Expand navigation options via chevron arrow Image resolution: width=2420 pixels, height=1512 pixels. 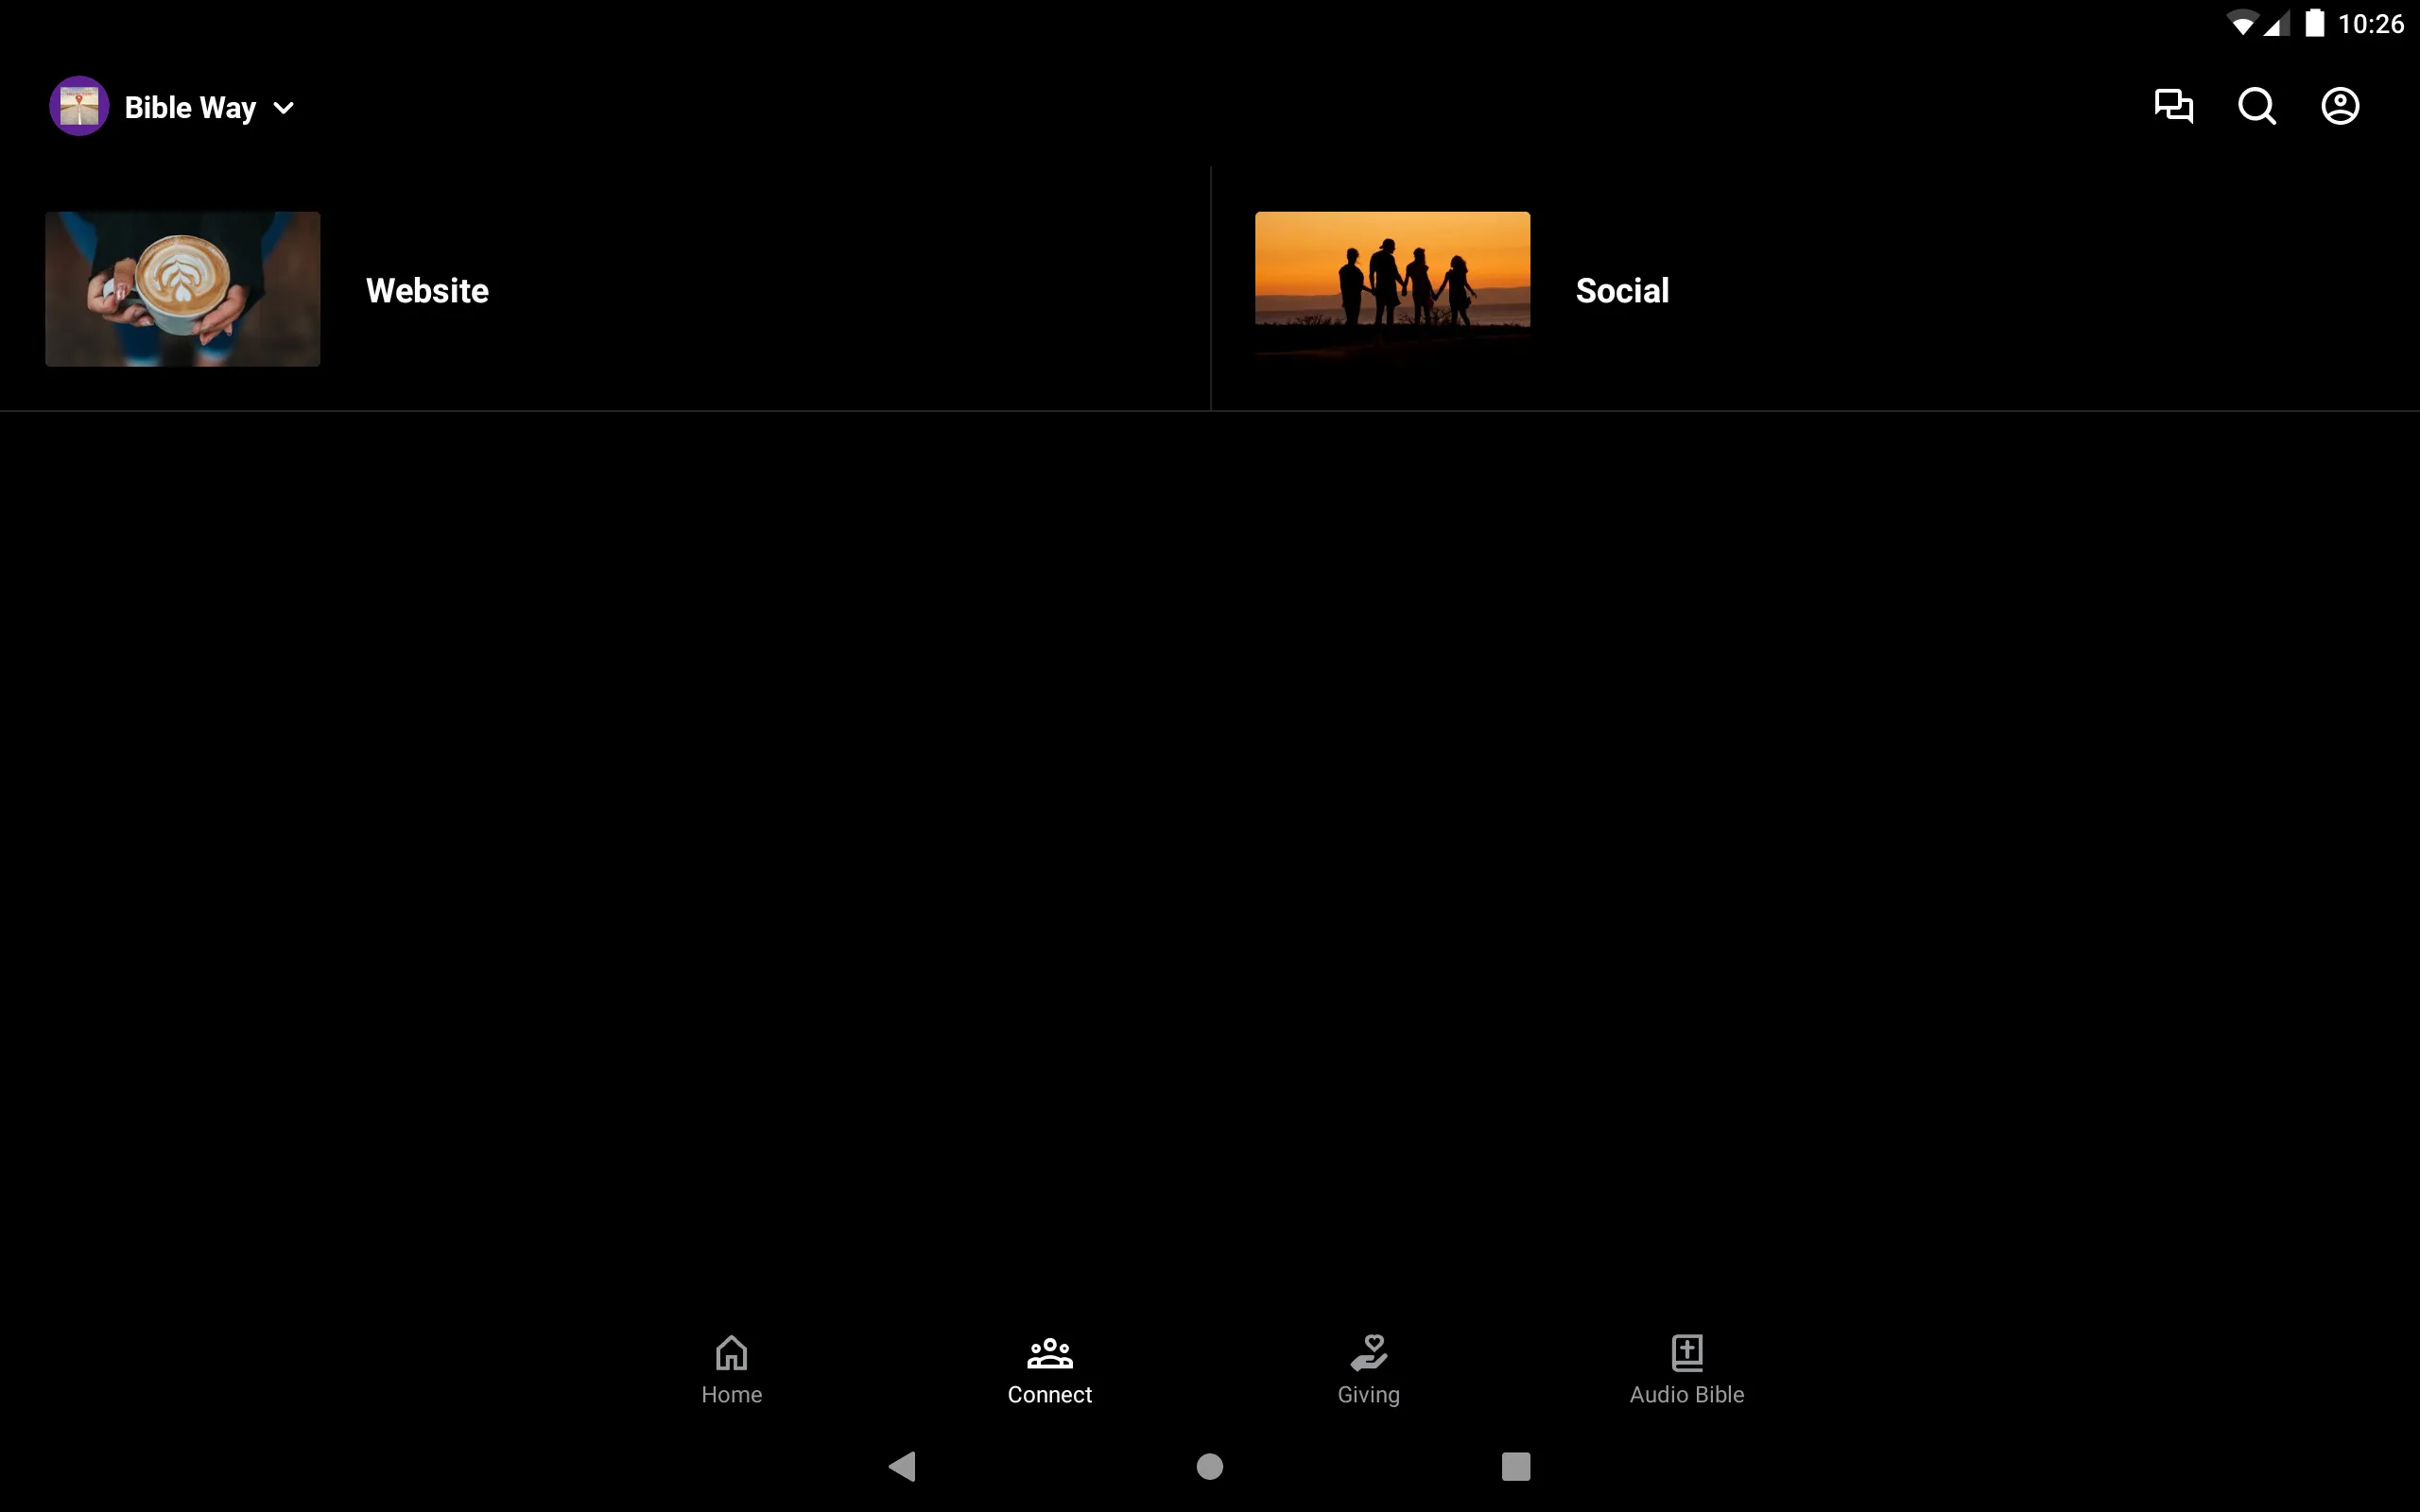(283, 106)
